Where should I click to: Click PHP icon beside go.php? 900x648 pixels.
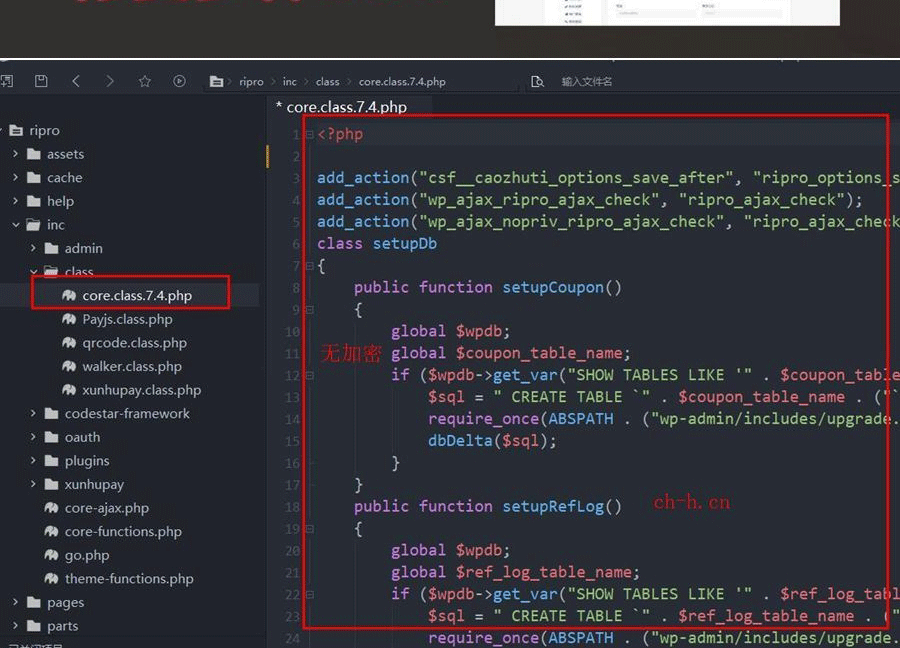[51, 555]
